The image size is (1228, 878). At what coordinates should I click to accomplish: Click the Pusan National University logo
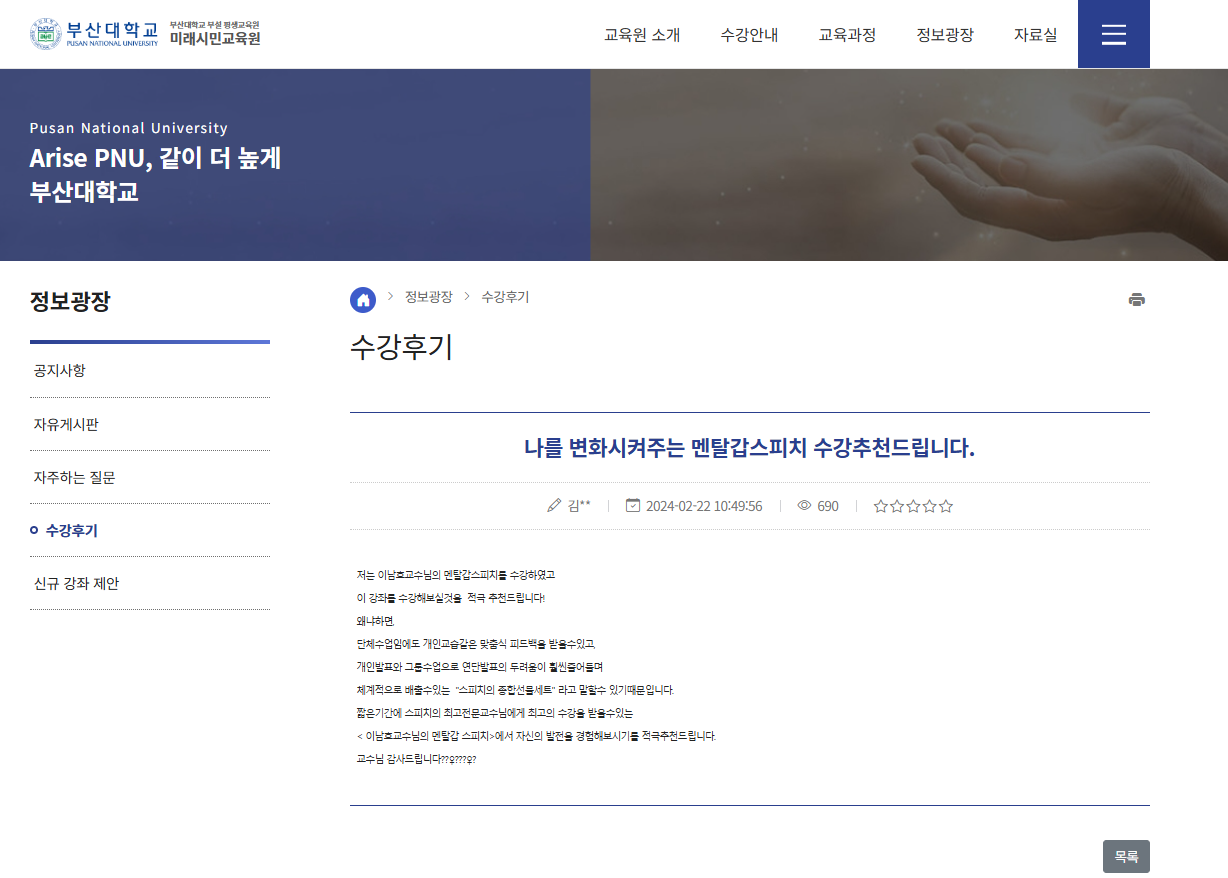click(94, 34)
